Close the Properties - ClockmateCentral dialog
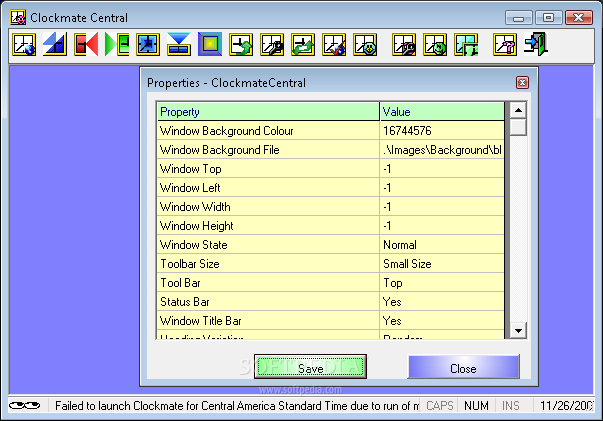 point(522,82)
